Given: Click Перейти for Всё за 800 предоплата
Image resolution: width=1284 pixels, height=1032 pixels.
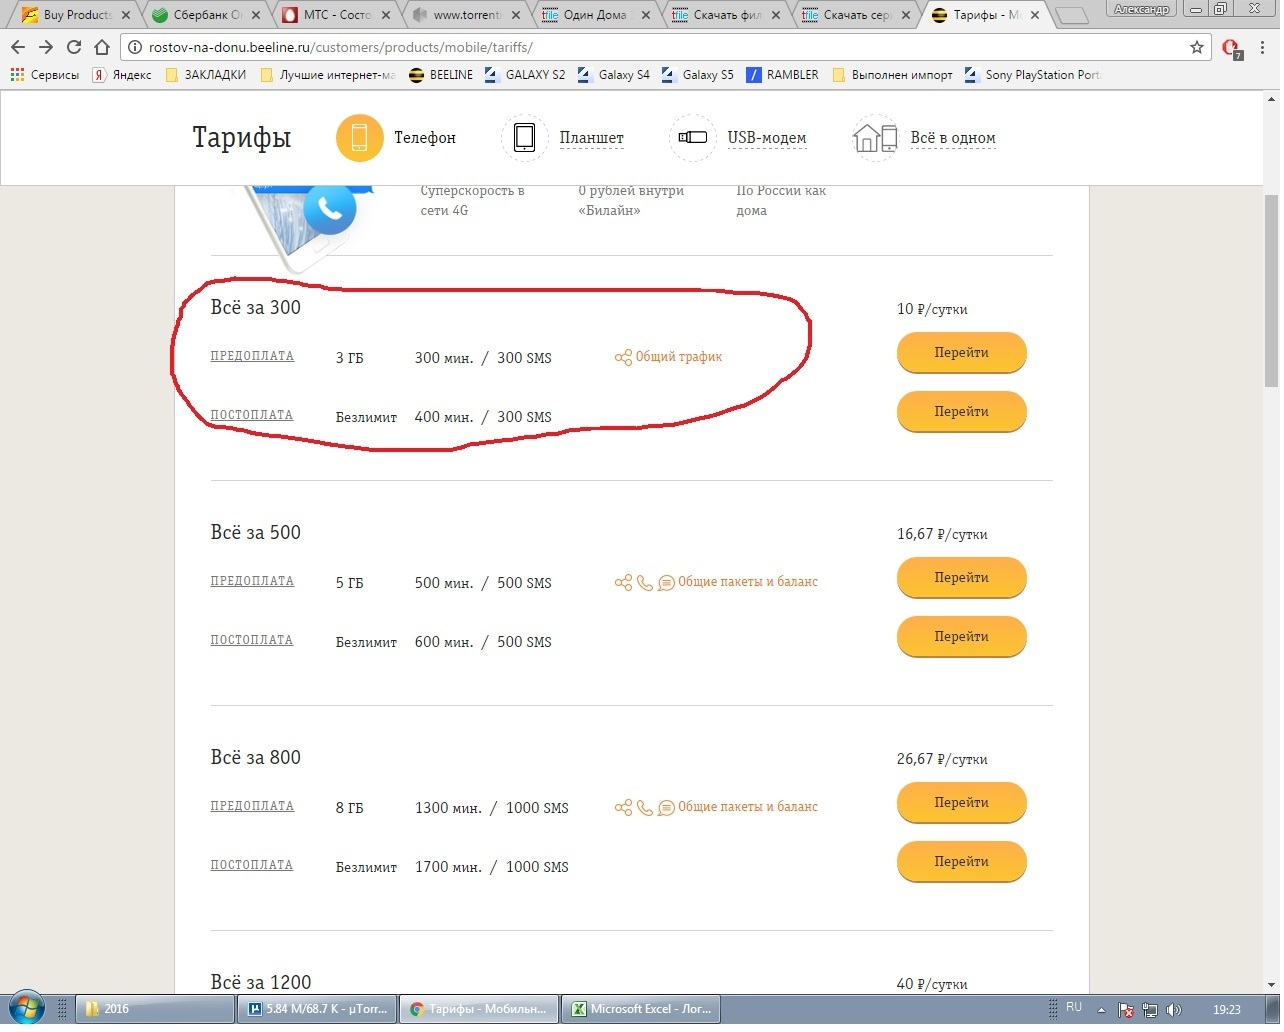Looking at the screenshot, I should point(962,803).
